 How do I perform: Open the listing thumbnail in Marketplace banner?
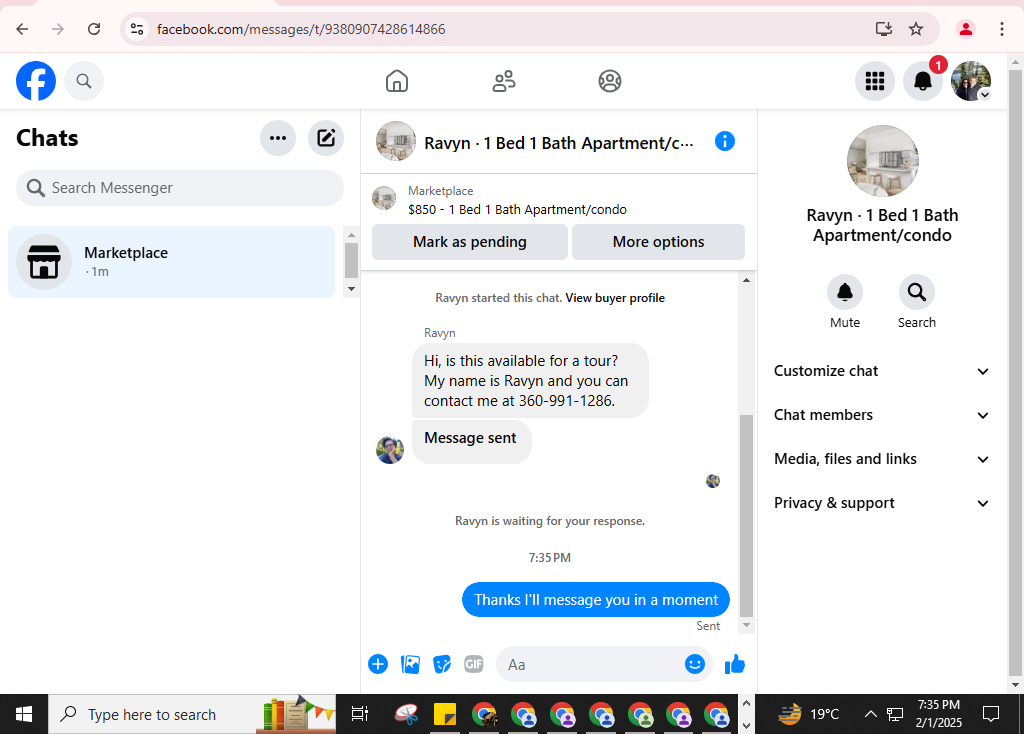384,198
